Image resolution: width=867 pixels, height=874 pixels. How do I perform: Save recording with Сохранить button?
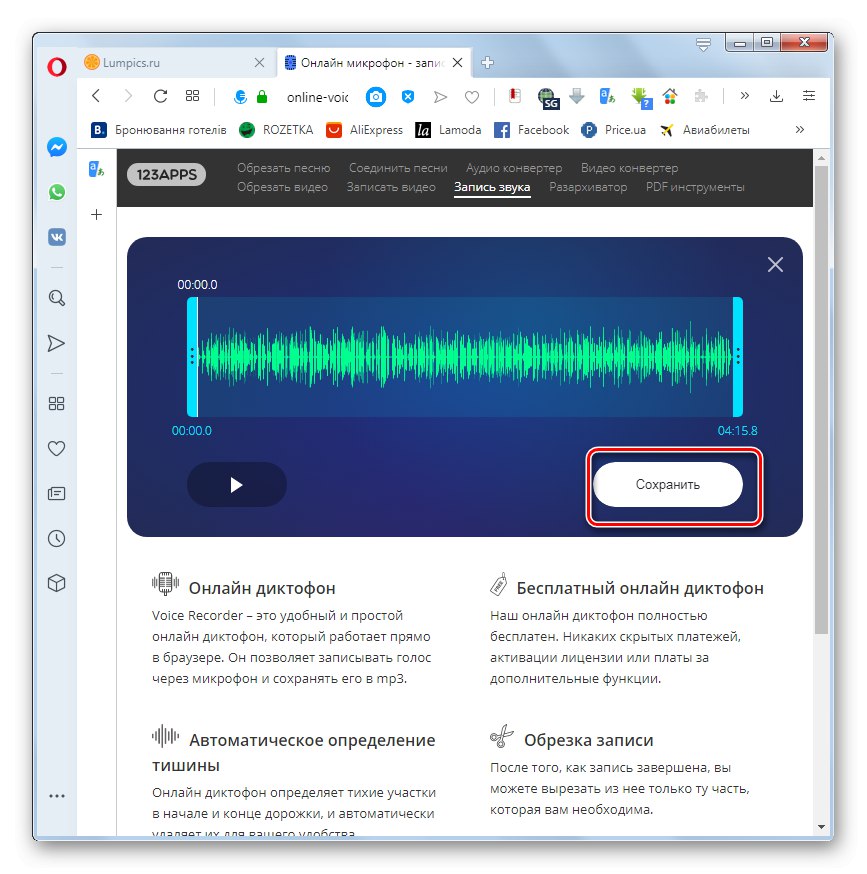click(x=668, y=484)
